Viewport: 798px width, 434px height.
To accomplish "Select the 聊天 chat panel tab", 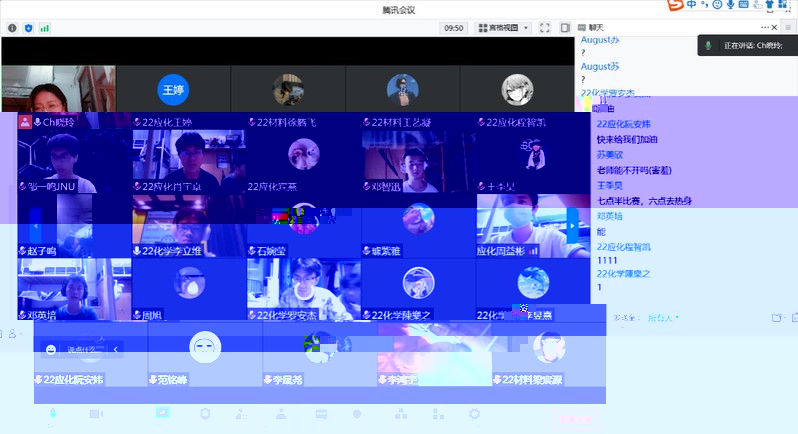I will (596, 28).
